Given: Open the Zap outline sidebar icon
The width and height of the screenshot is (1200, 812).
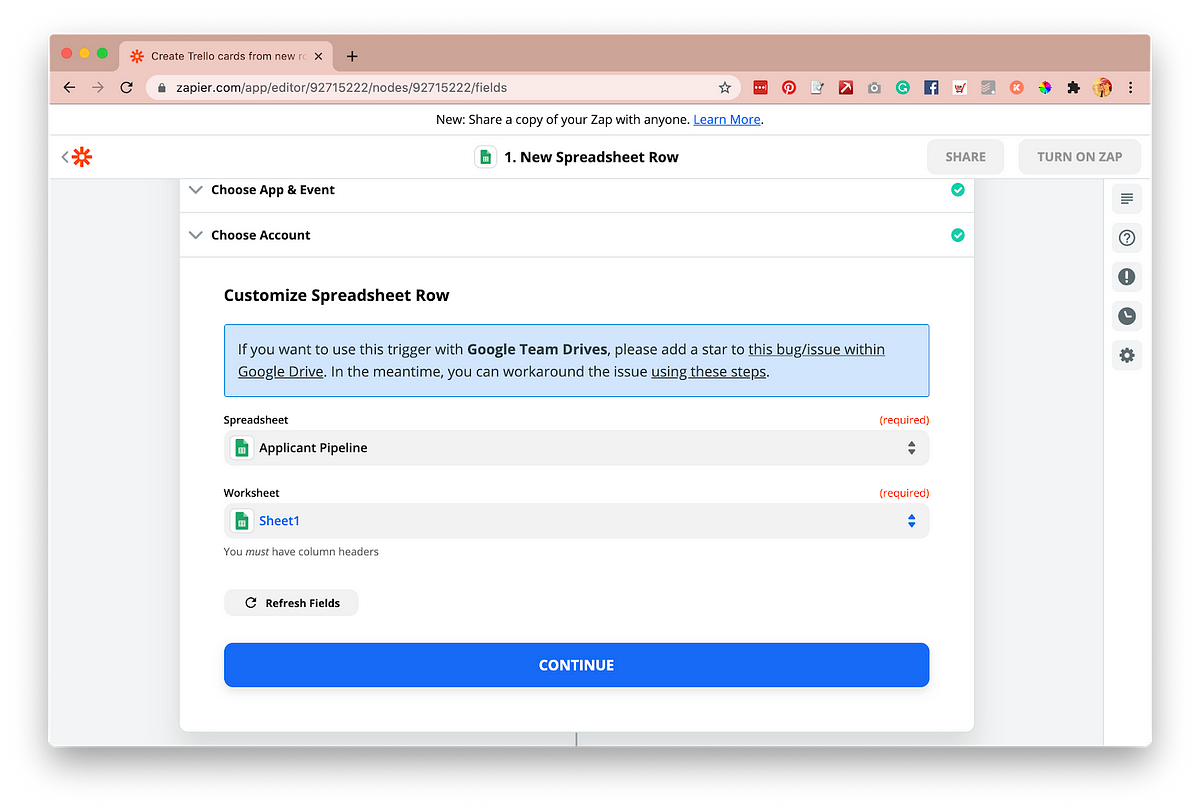Looking at the screenshot, I should [x=1127, y=199].
